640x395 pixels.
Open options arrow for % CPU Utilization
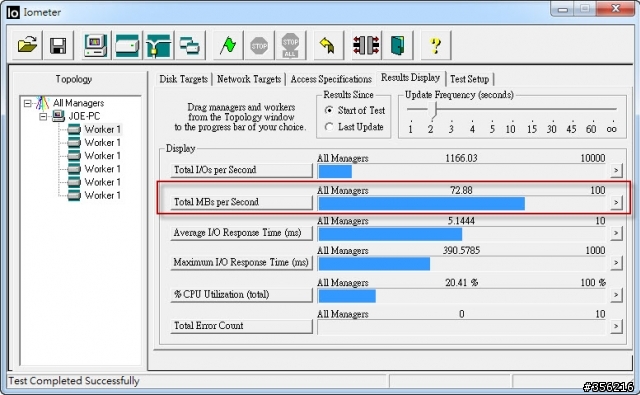tap(616, 295)
